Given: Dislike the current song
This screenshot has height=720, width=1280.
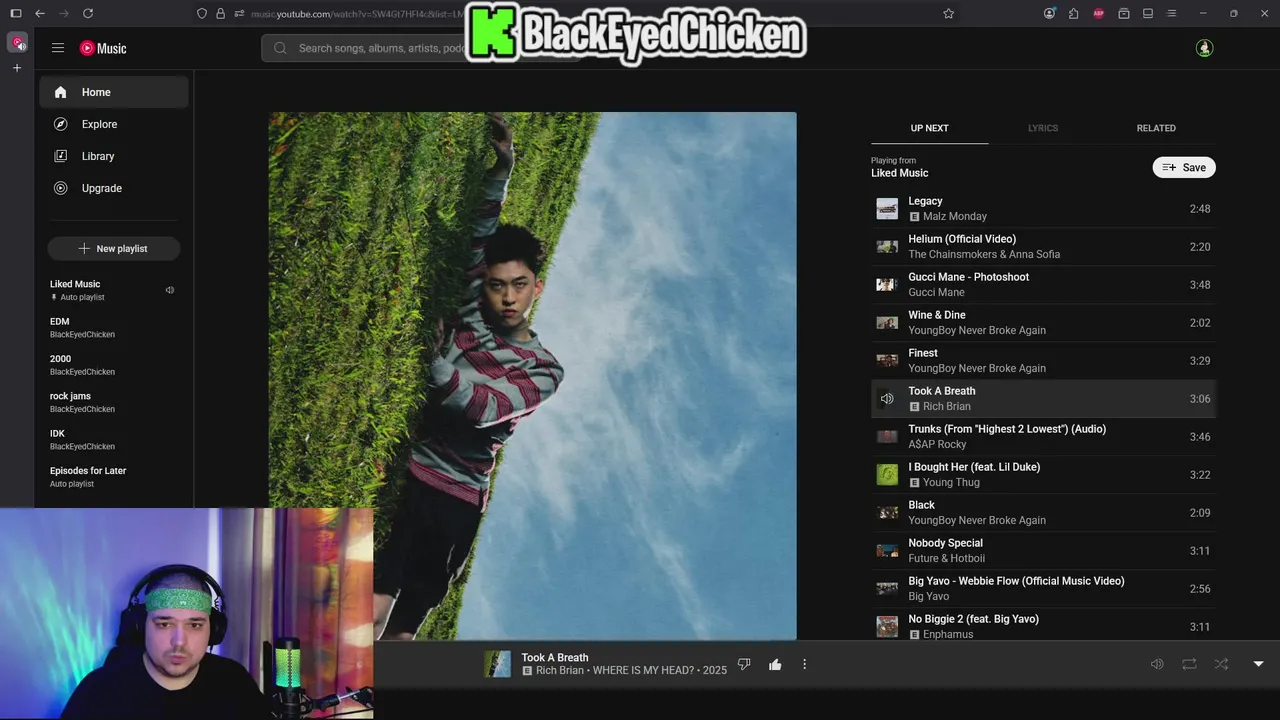Looking at the screenshot, I should click(x=744, y=664).
